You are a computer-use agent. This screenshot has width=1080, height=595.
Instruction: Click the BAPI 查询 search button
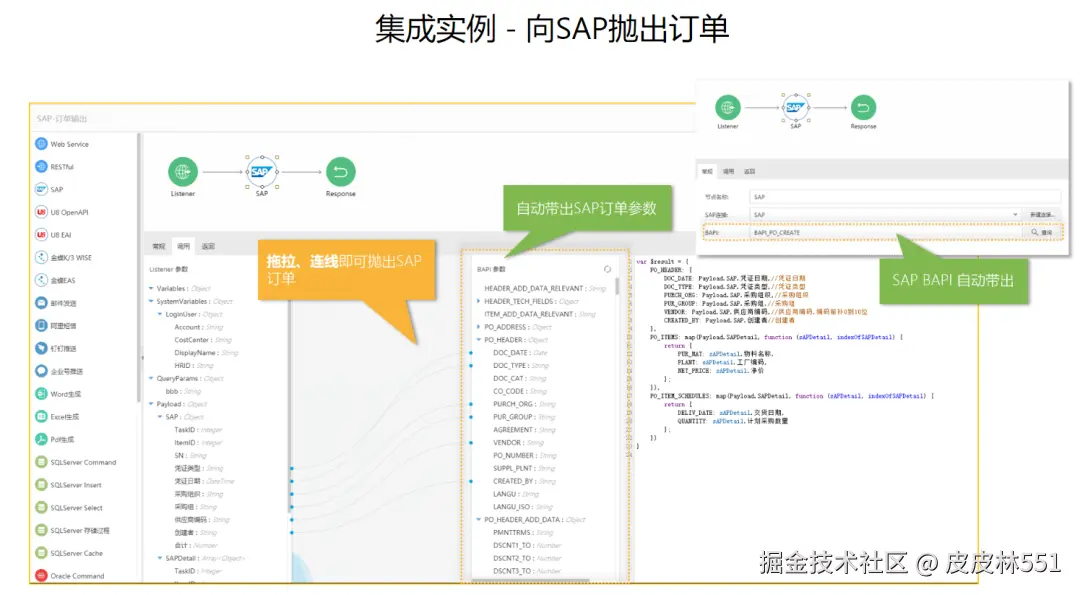pos(1043,233)
